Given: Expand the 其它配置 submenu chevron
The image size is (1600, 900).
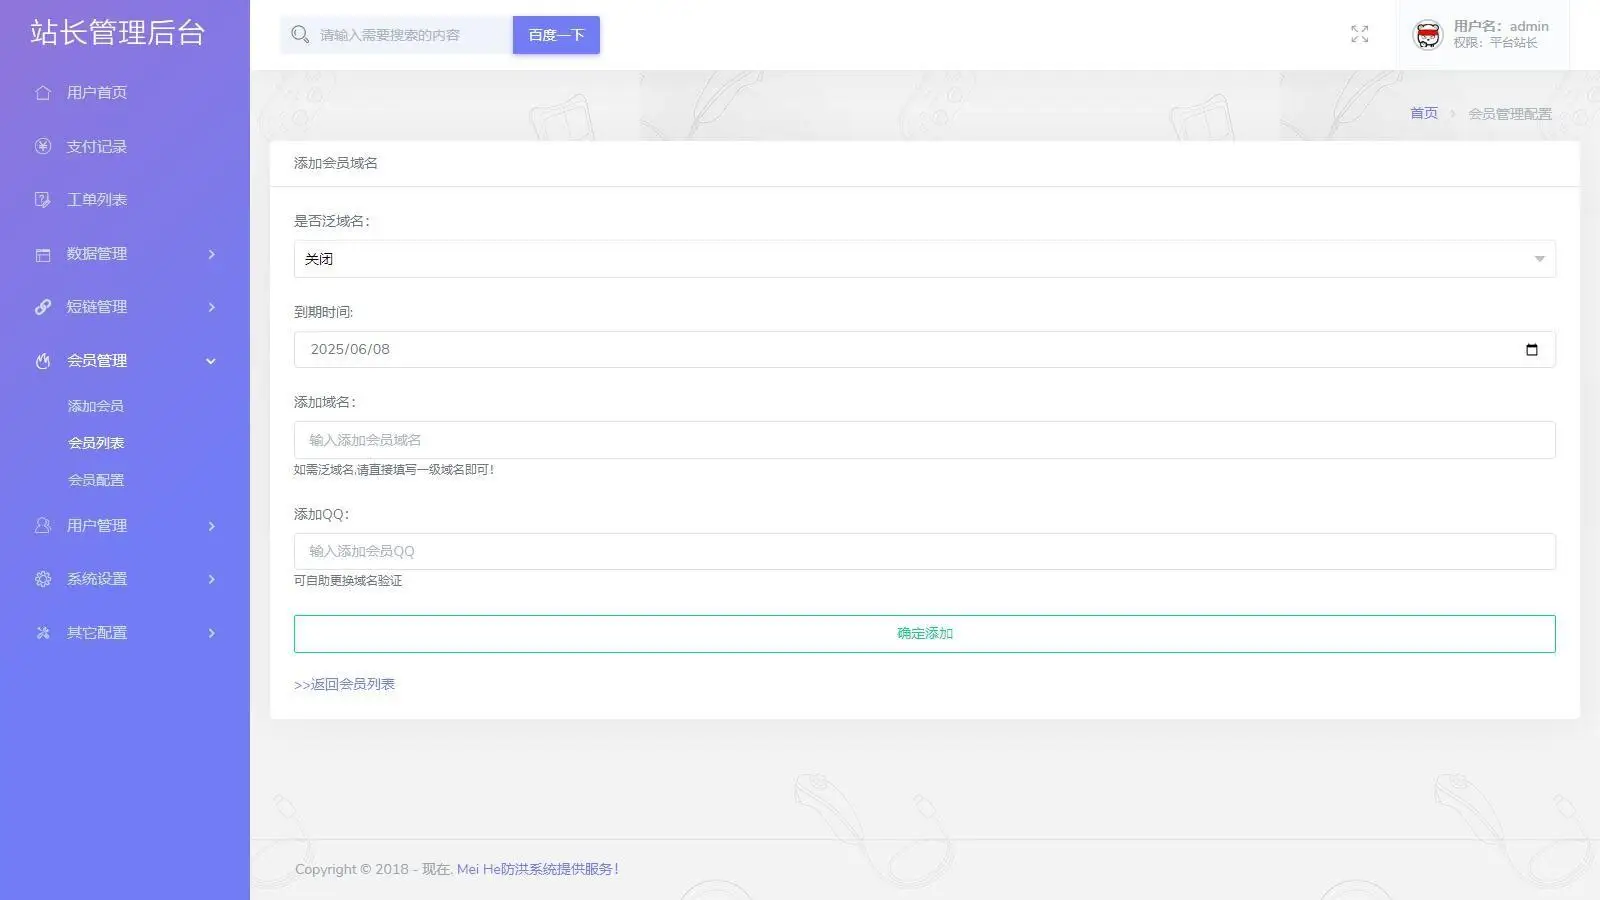Looking at the screenshot, I should pos(211,633).
